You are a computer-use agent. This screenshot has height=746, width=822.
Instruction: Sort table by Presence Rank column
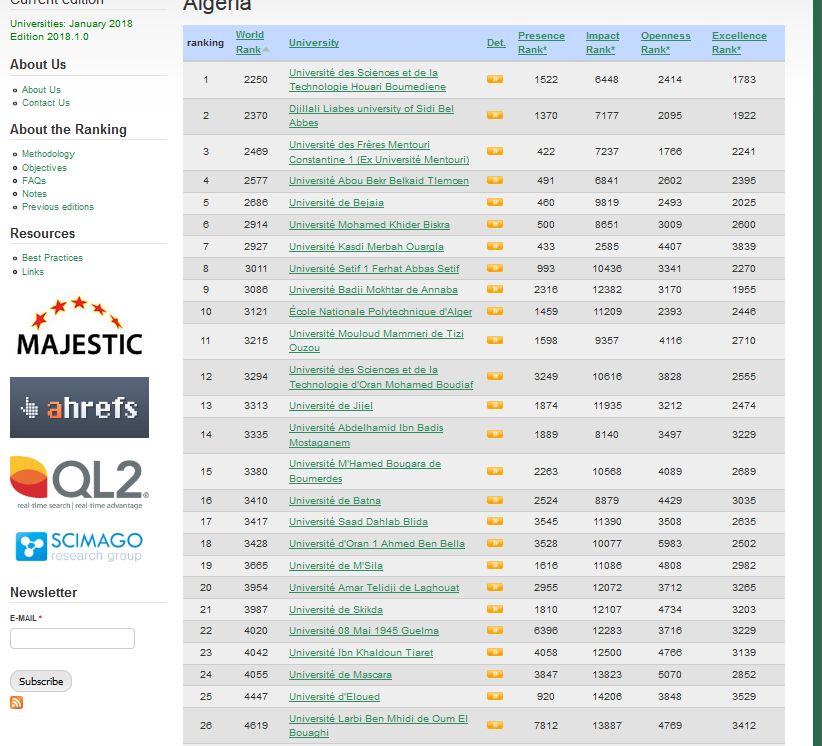(541, 42)
